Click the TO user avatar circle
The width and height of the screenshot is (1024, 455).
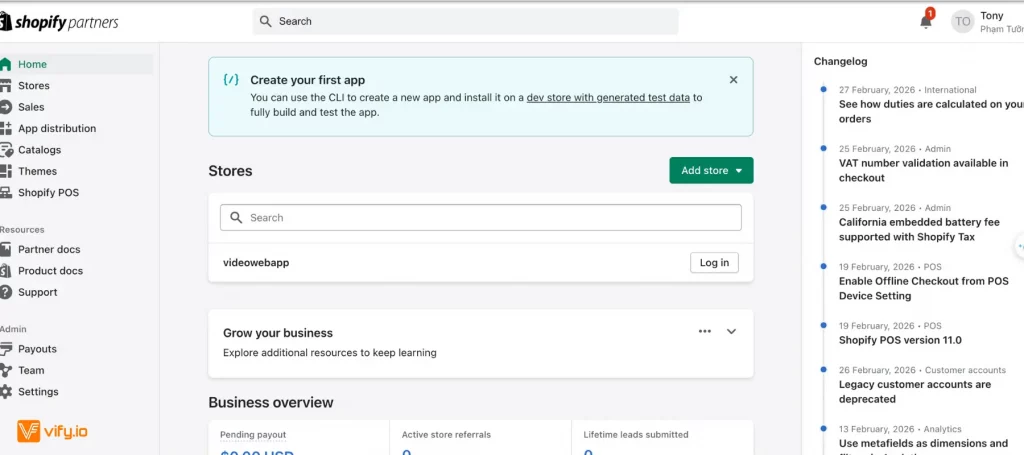[x=963, y=22]
